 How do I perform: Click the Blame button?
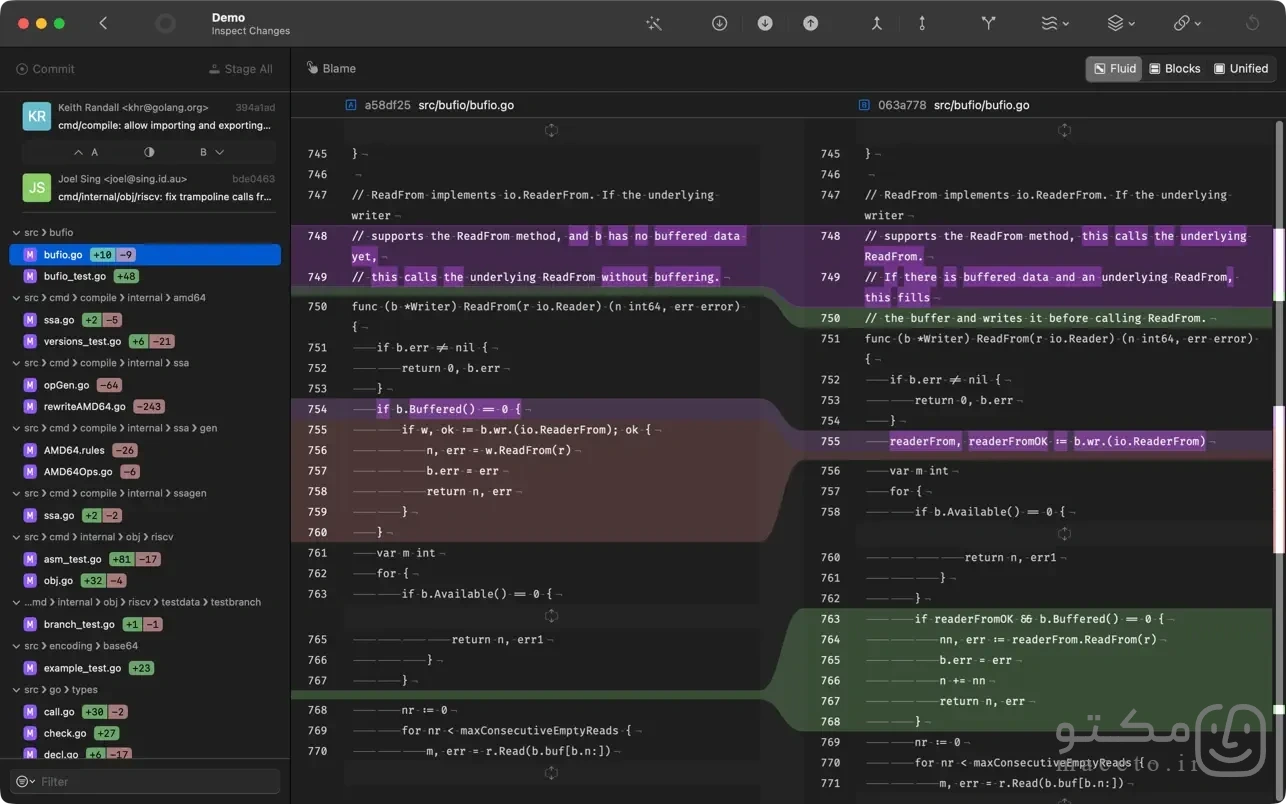[x=331, y=68]
